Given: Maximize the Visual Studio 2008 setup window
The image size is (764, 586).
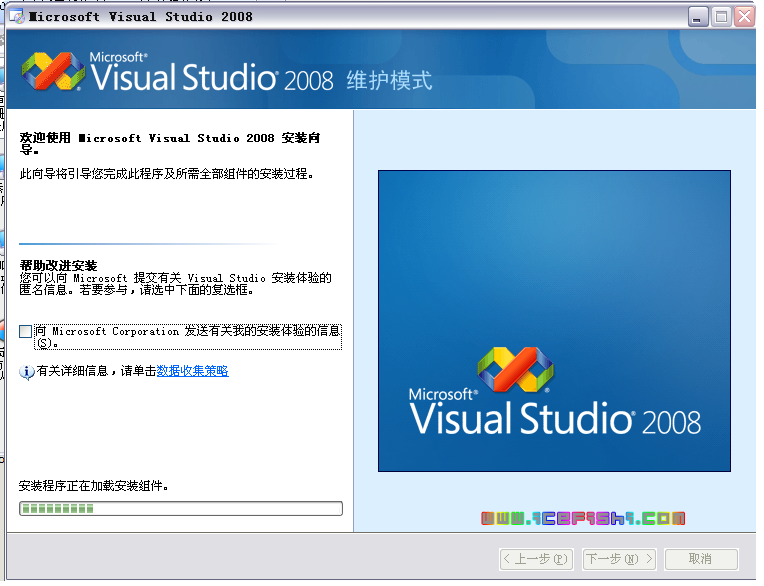Looking at the screenshot, I should [x=722, y=17].
